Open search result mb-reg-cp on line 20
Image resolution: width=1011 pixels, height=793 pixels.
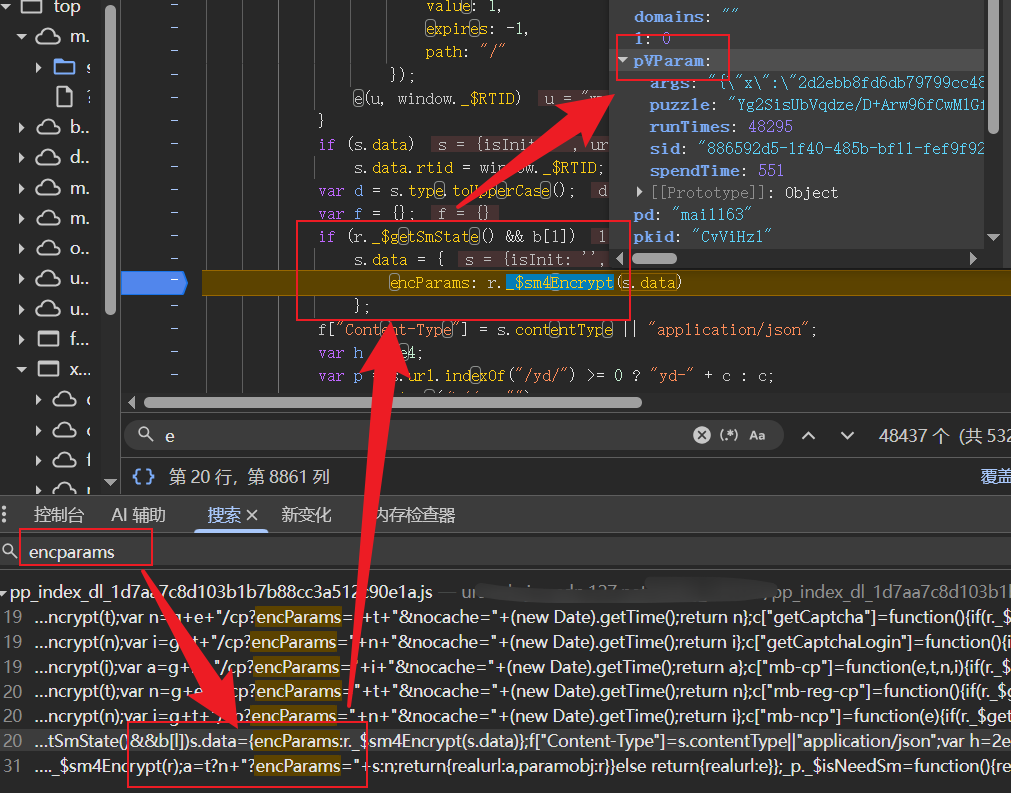coord(506,691)
